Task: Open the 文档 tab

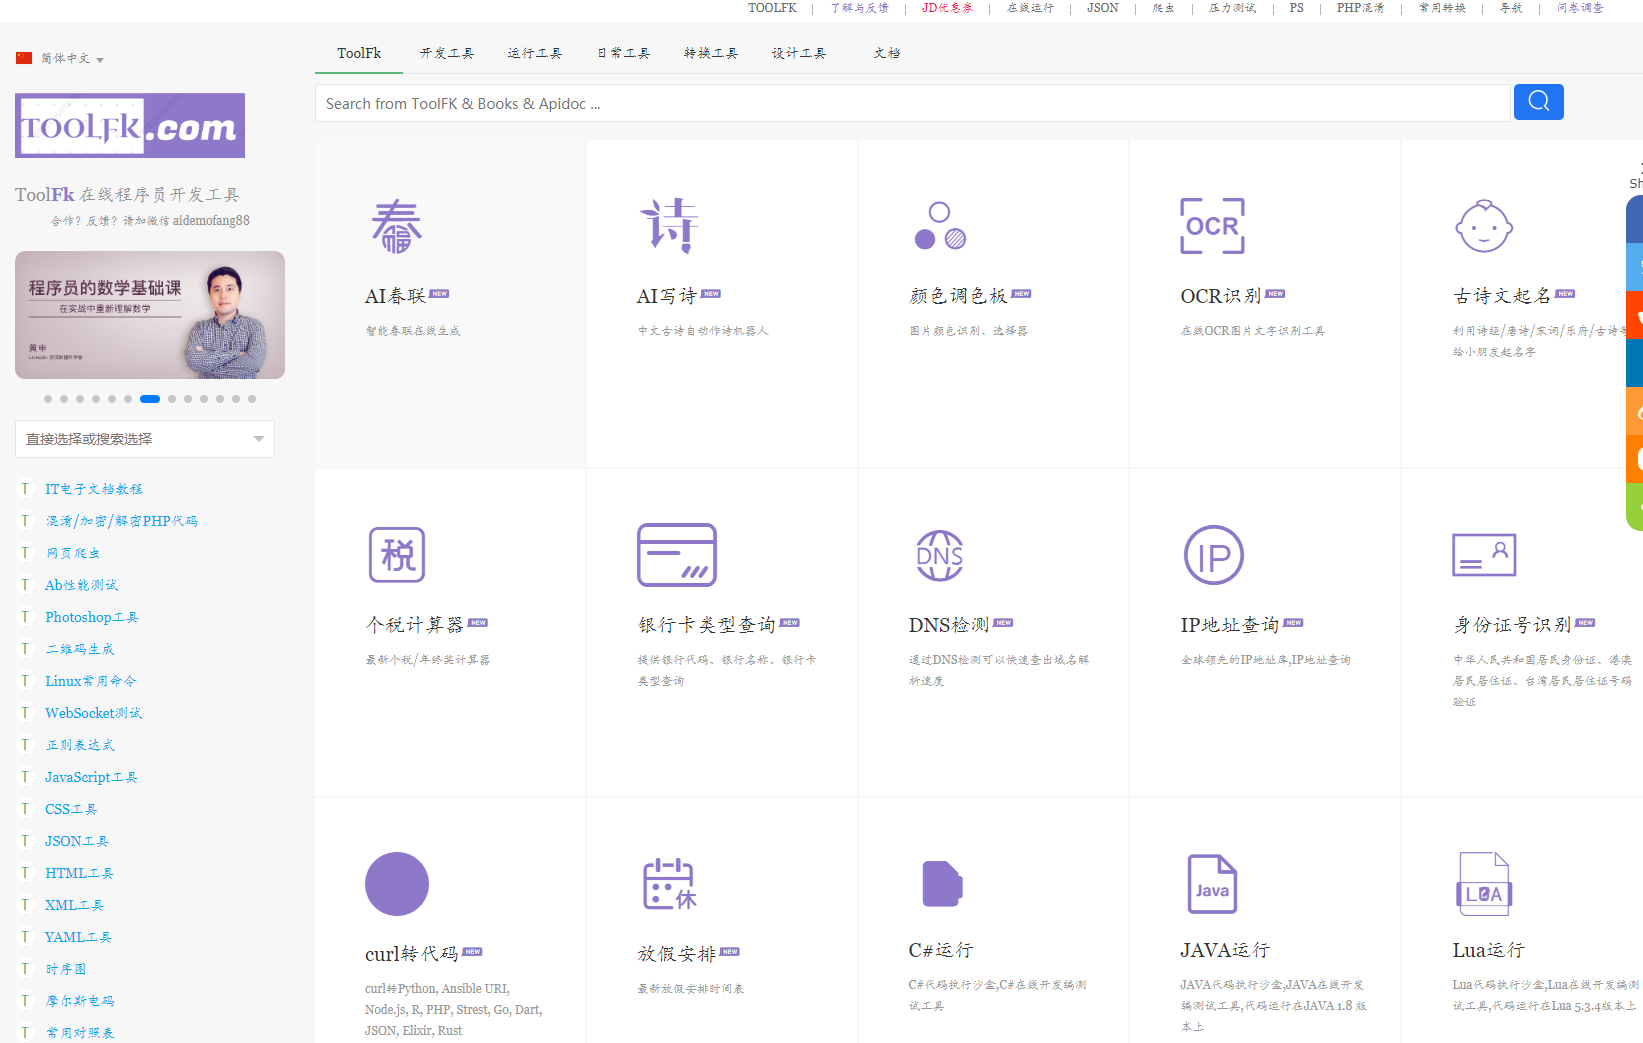Action: tap(887, 53)
